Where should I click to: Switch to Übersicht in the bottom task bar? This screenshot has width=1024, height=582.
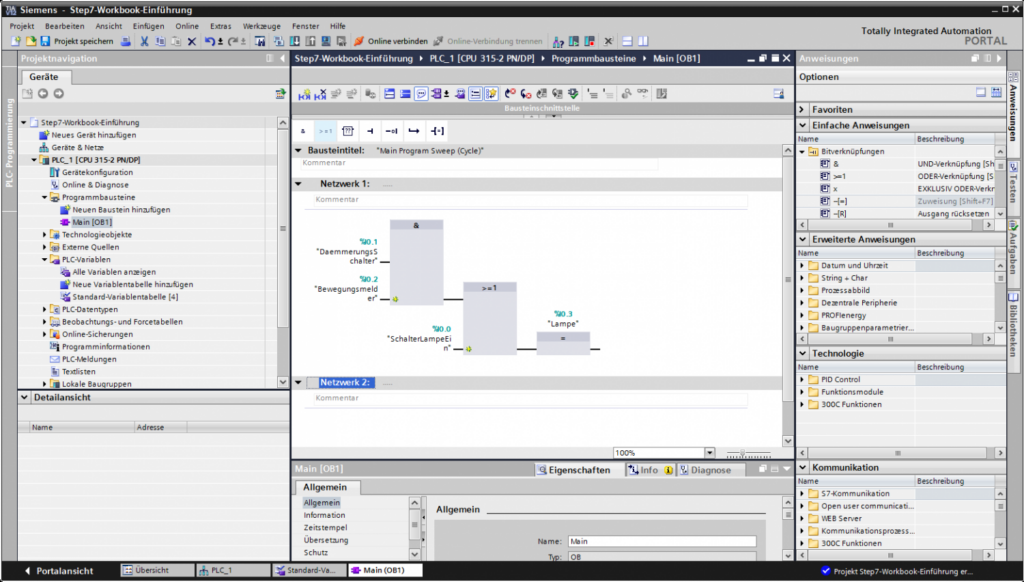tap(157, 570)
